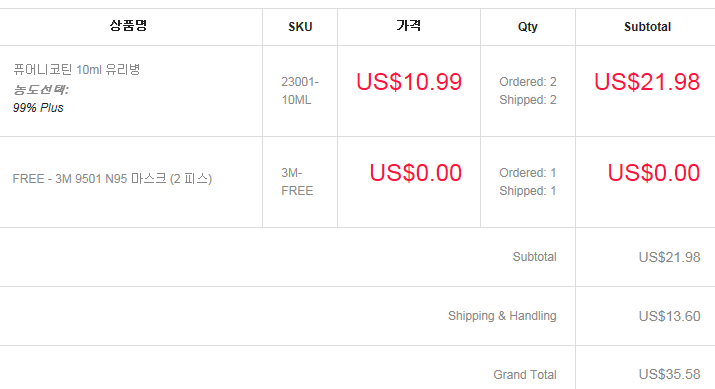Click the 3M-FREE SKU value
715x389 pixels.
tap(297, 182)
